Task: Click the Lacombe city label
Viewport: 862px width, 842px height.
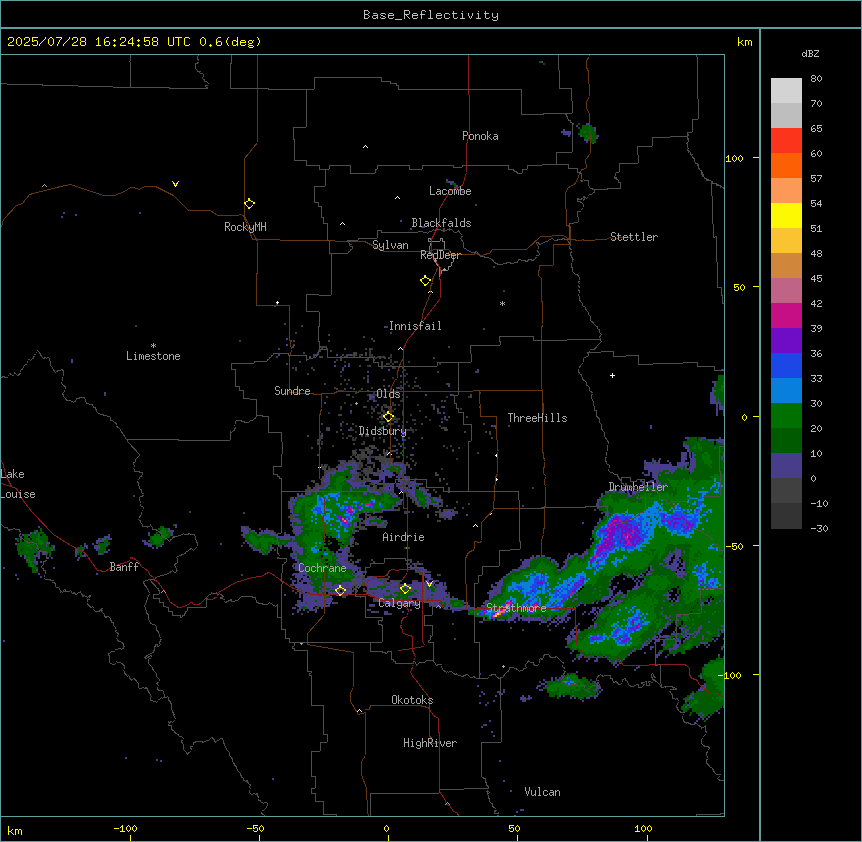Action: coord(450,191)
